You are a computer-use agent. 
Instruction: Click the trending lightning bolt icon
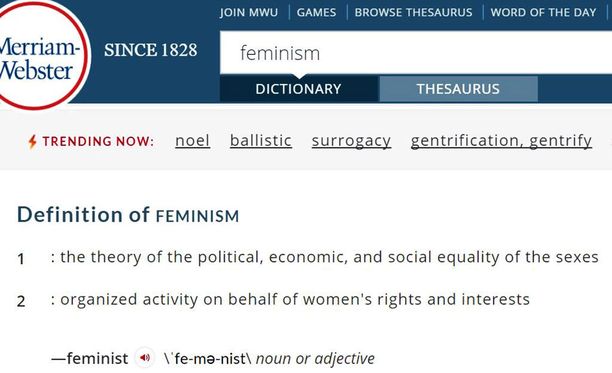32,141
